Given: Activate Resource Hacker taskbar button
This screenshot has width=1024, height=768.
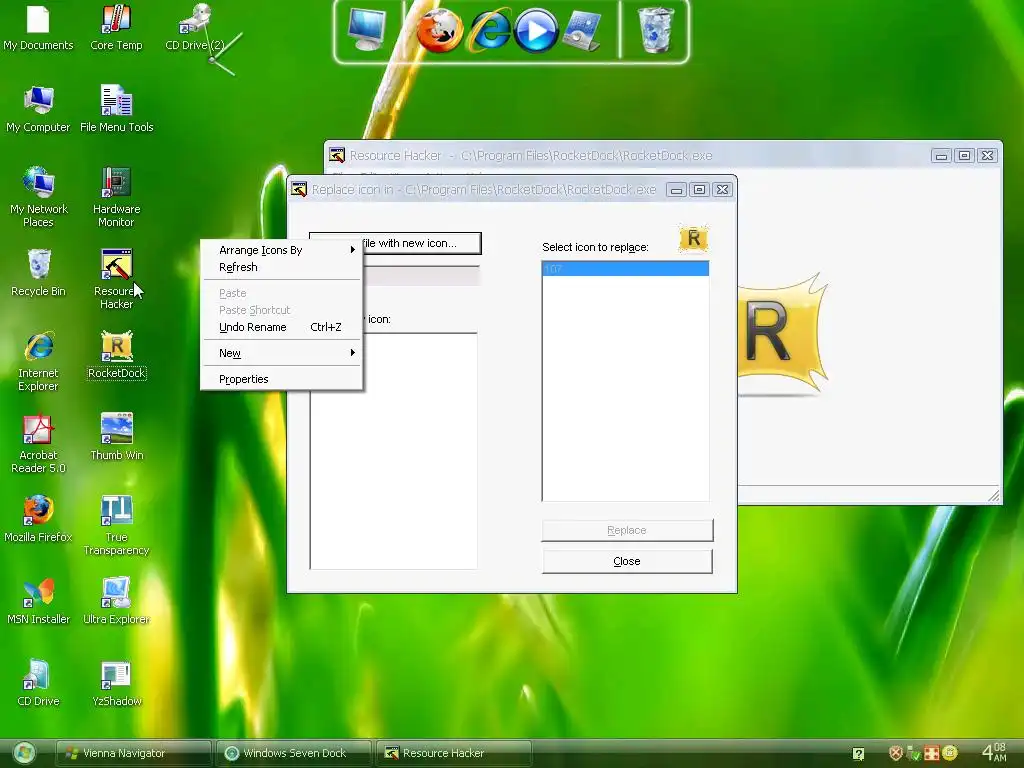Looking at the screenshot, I should [453, 753].
